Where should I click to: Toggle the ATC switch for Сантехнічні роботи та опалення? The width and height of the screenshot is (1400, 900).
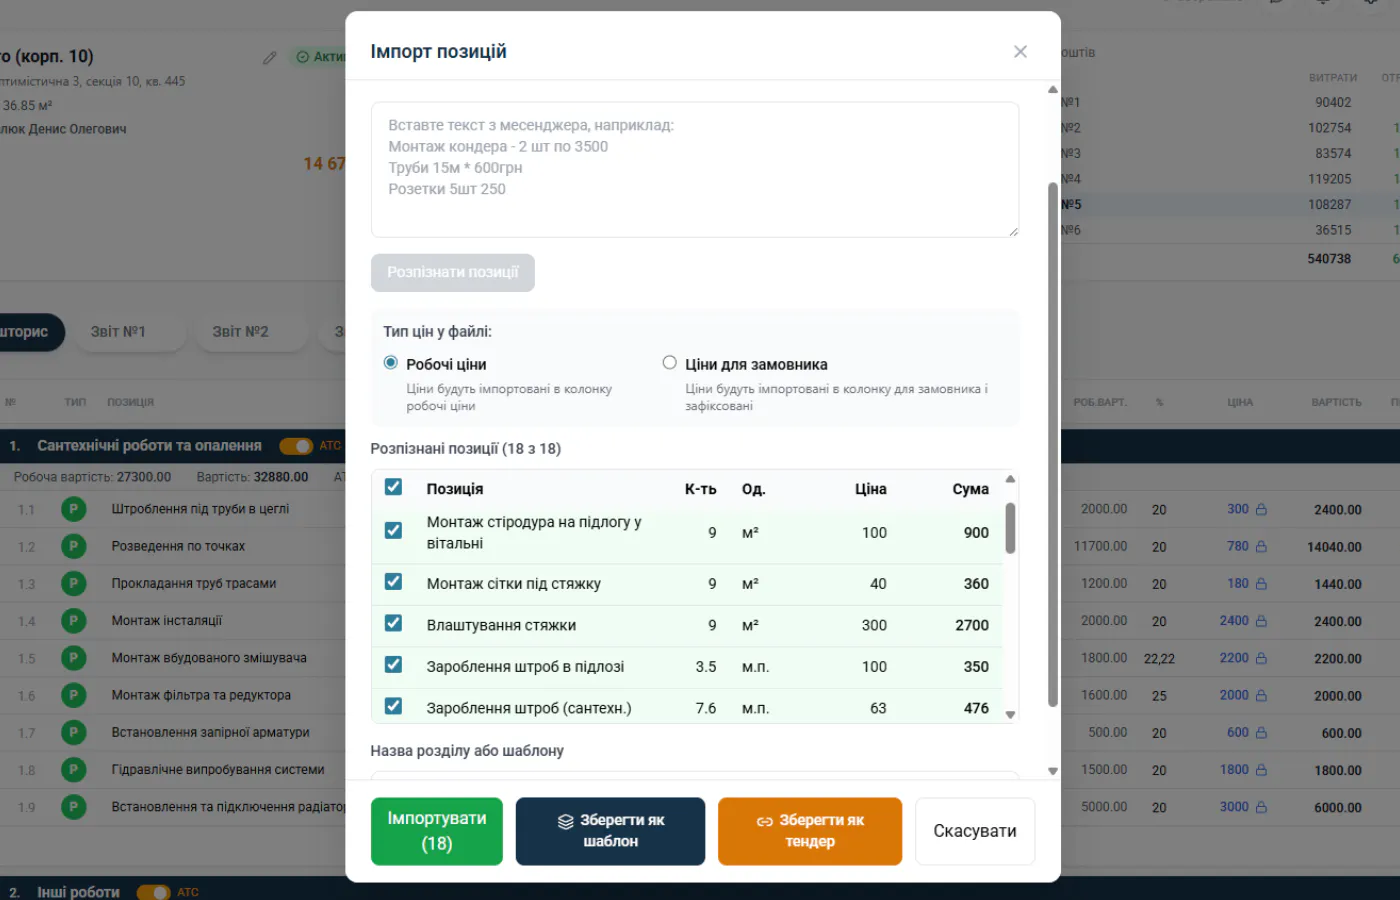(296, 446)
